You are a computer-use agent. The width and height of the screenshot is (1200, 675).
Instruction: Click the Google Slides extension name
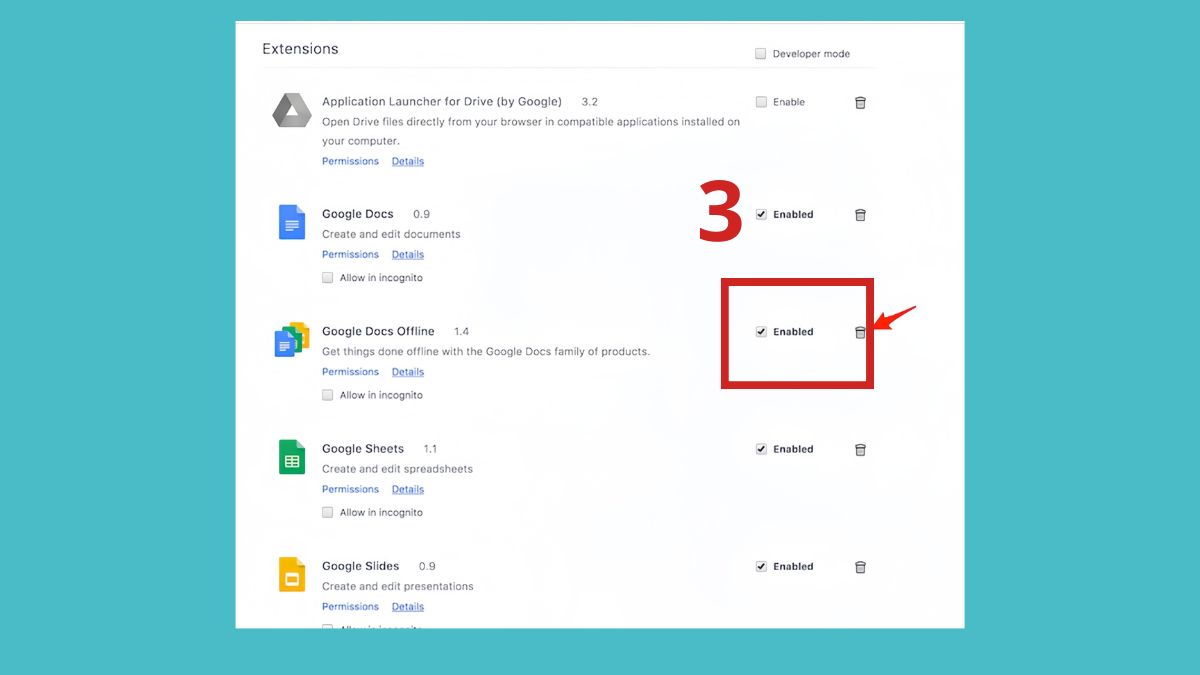click(360, 566)
